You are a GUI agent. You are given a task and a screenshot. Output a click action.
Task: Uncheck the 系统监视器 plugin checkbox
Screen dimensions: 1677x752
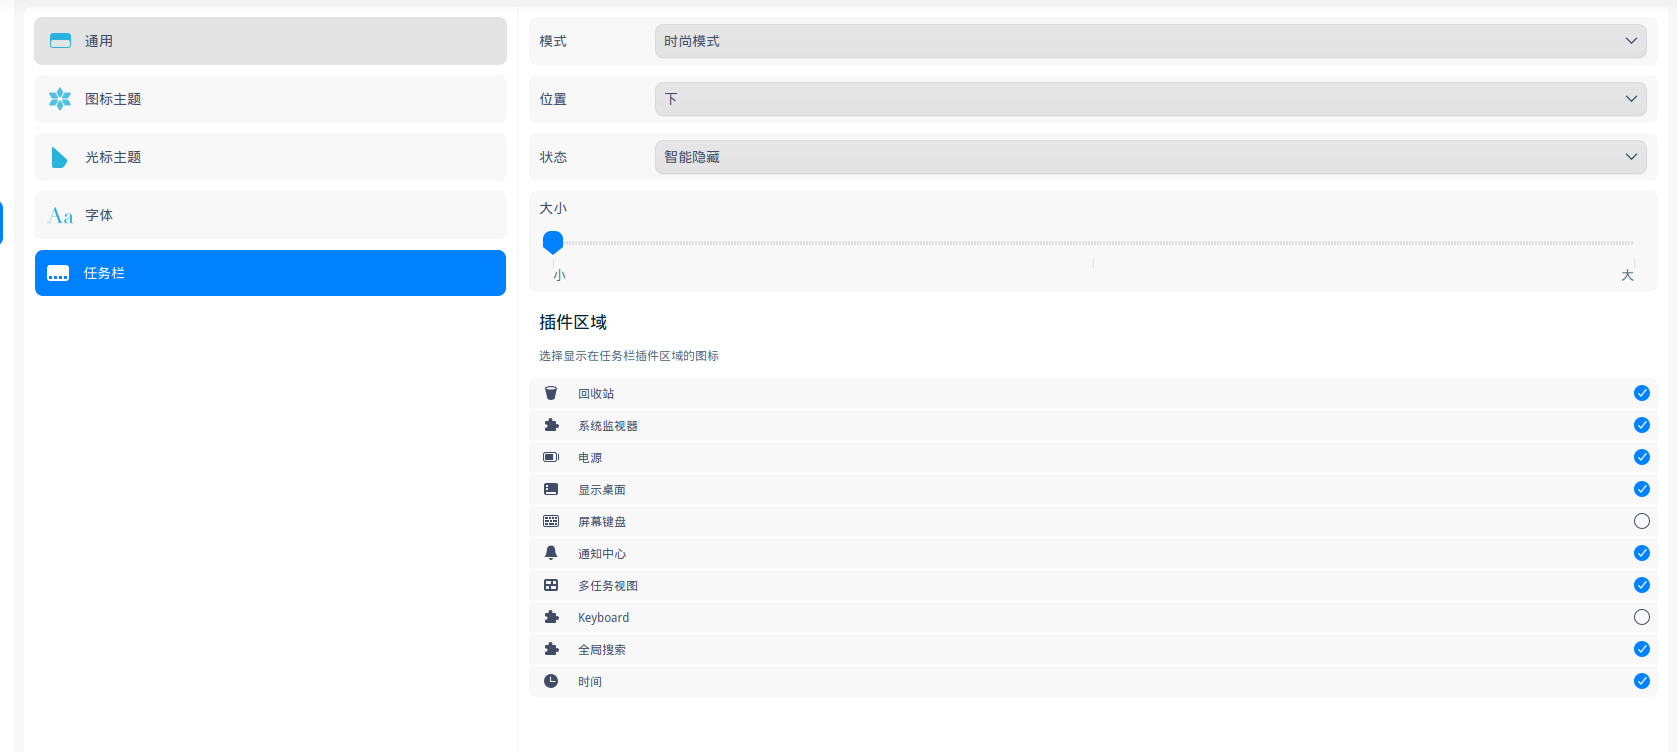tap(1642, 425)
